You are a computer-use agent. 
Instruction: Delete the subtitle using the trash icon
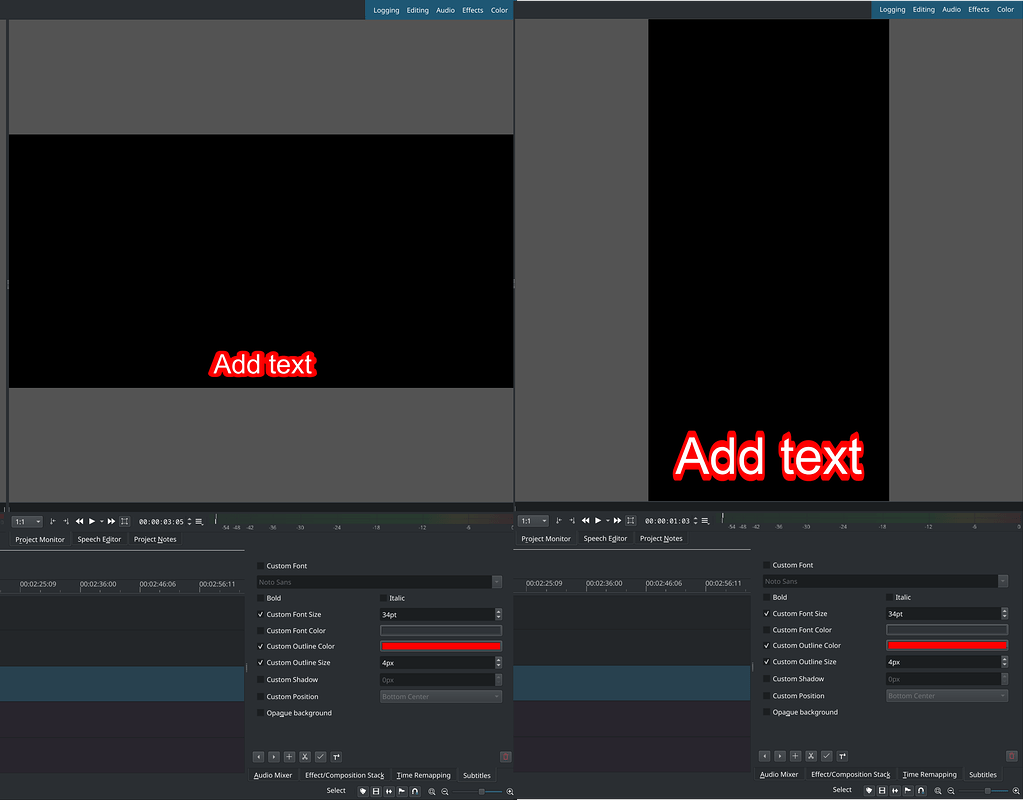click(x=506, y=756)
